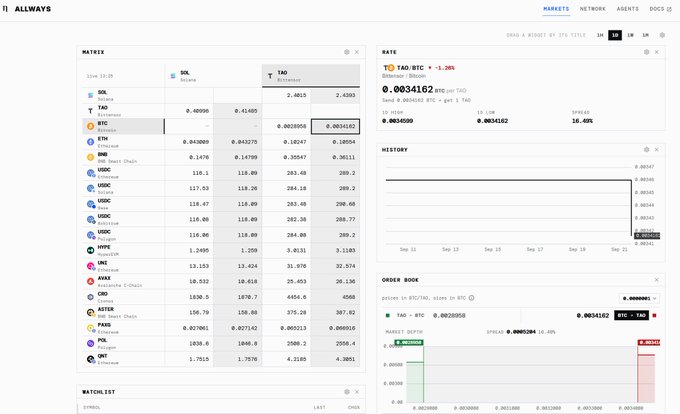Close the Matrix widget
The width and height of the screenshot is (680, 414).
point(356,52)
